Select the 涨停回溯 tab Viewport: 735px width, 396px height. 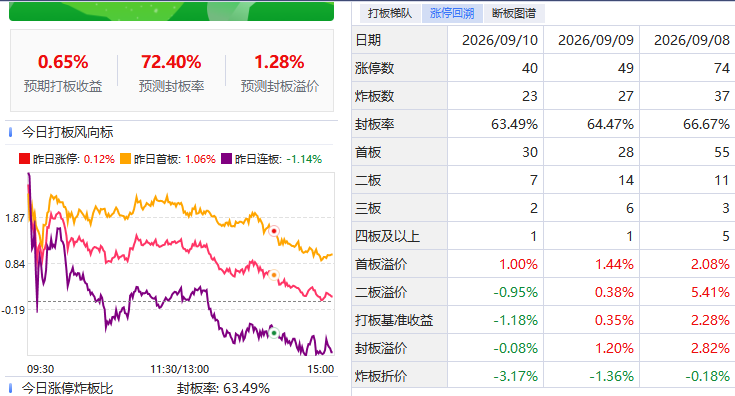452,13
